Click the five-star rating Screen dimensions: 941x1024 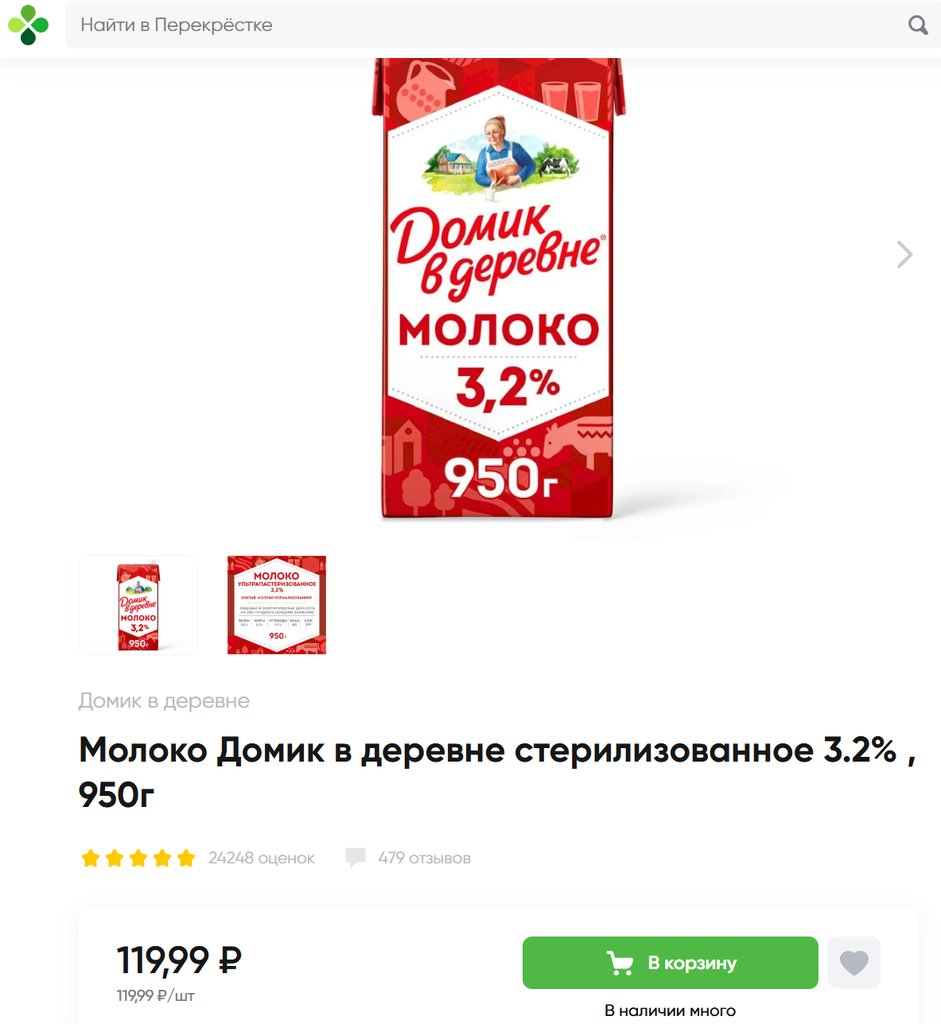[138, 857]
